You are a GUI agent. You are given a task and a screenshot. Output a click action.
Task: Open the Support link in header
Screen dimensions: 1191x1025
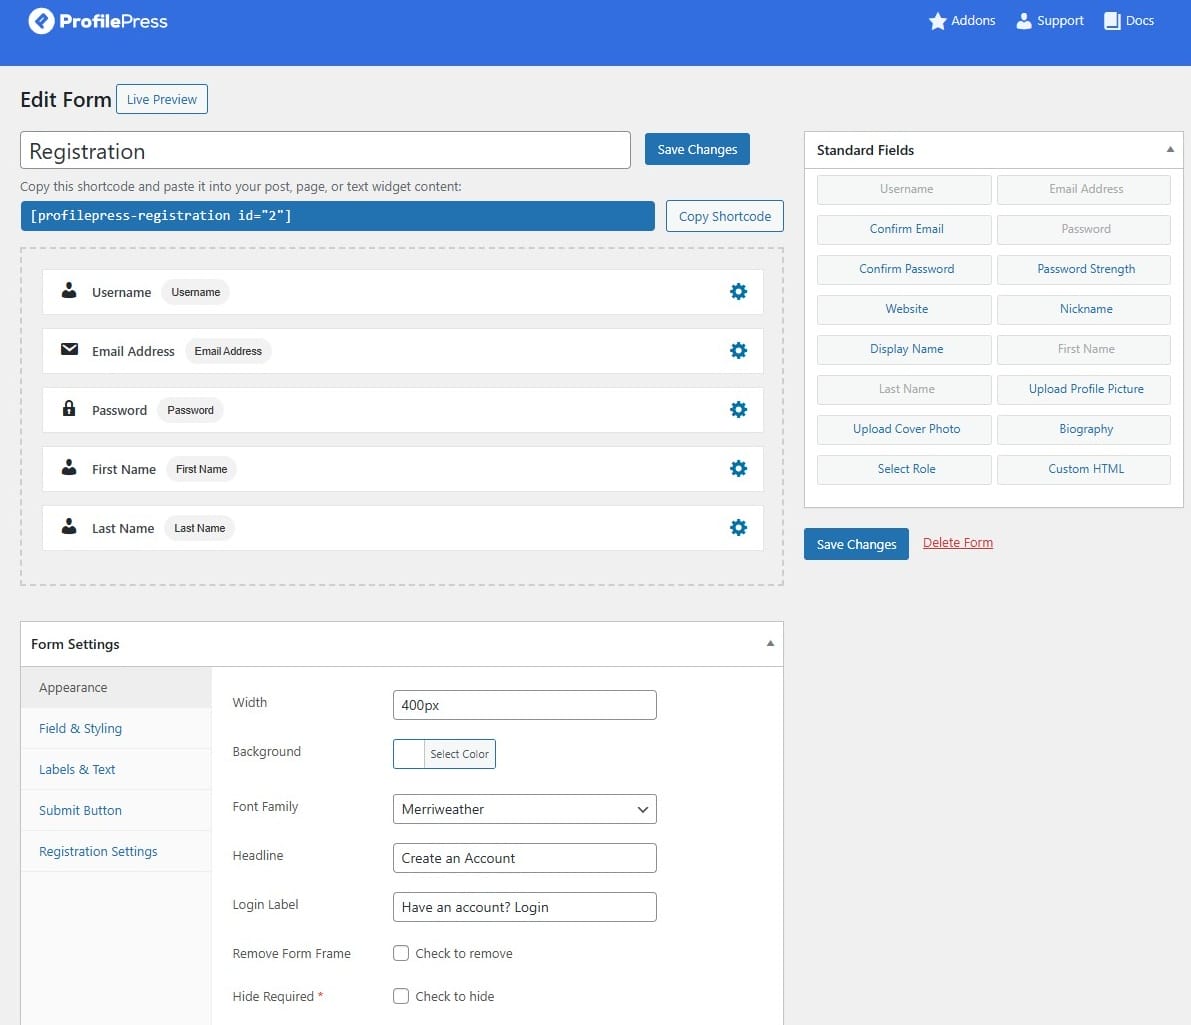(x=1060, y=21)
